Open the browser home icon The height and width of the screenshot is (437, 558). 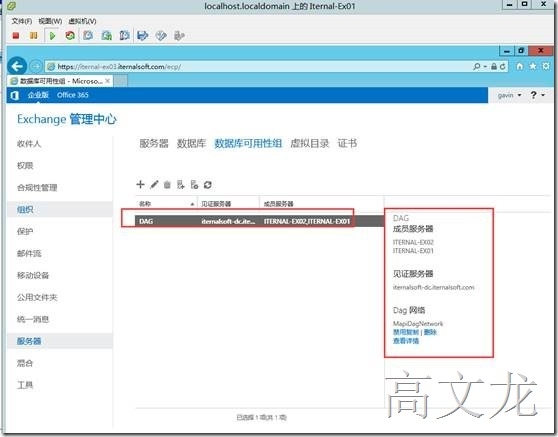[520, 66]
